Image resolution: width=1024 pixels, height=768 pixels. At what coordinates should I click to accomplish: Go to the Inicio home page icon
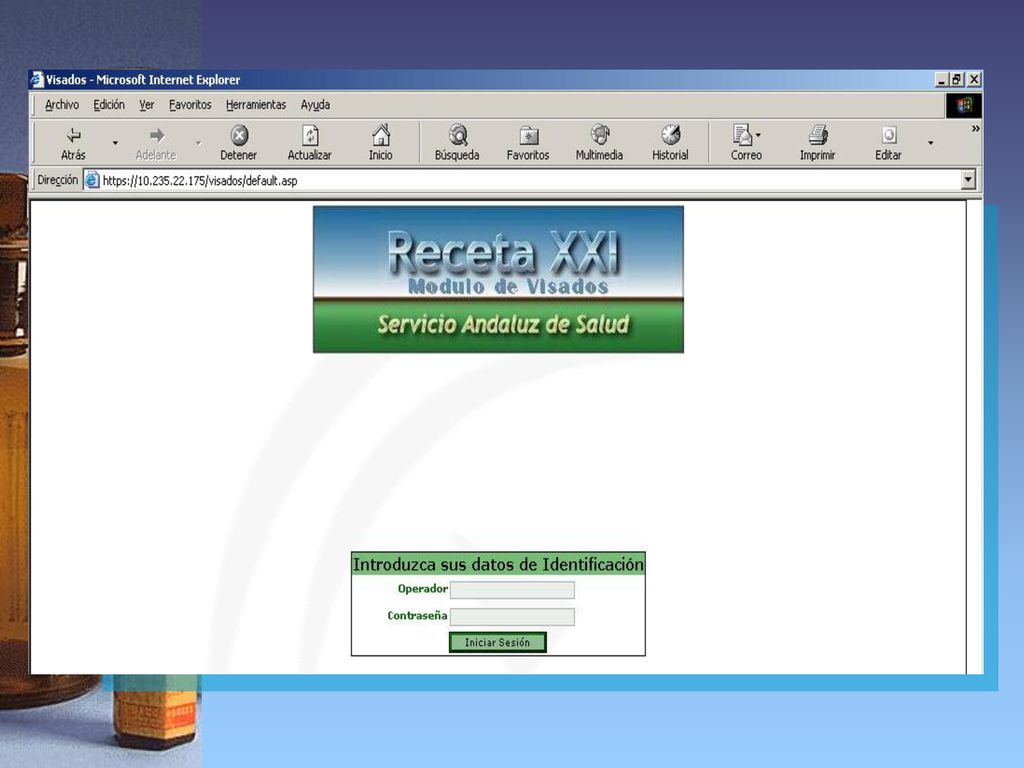tap(381, 135)
